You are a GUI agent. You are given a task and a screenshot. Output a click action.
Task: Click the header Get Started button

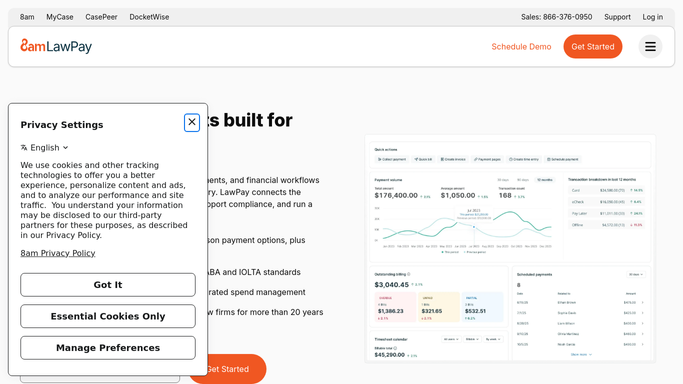click(x=592, y=47)
